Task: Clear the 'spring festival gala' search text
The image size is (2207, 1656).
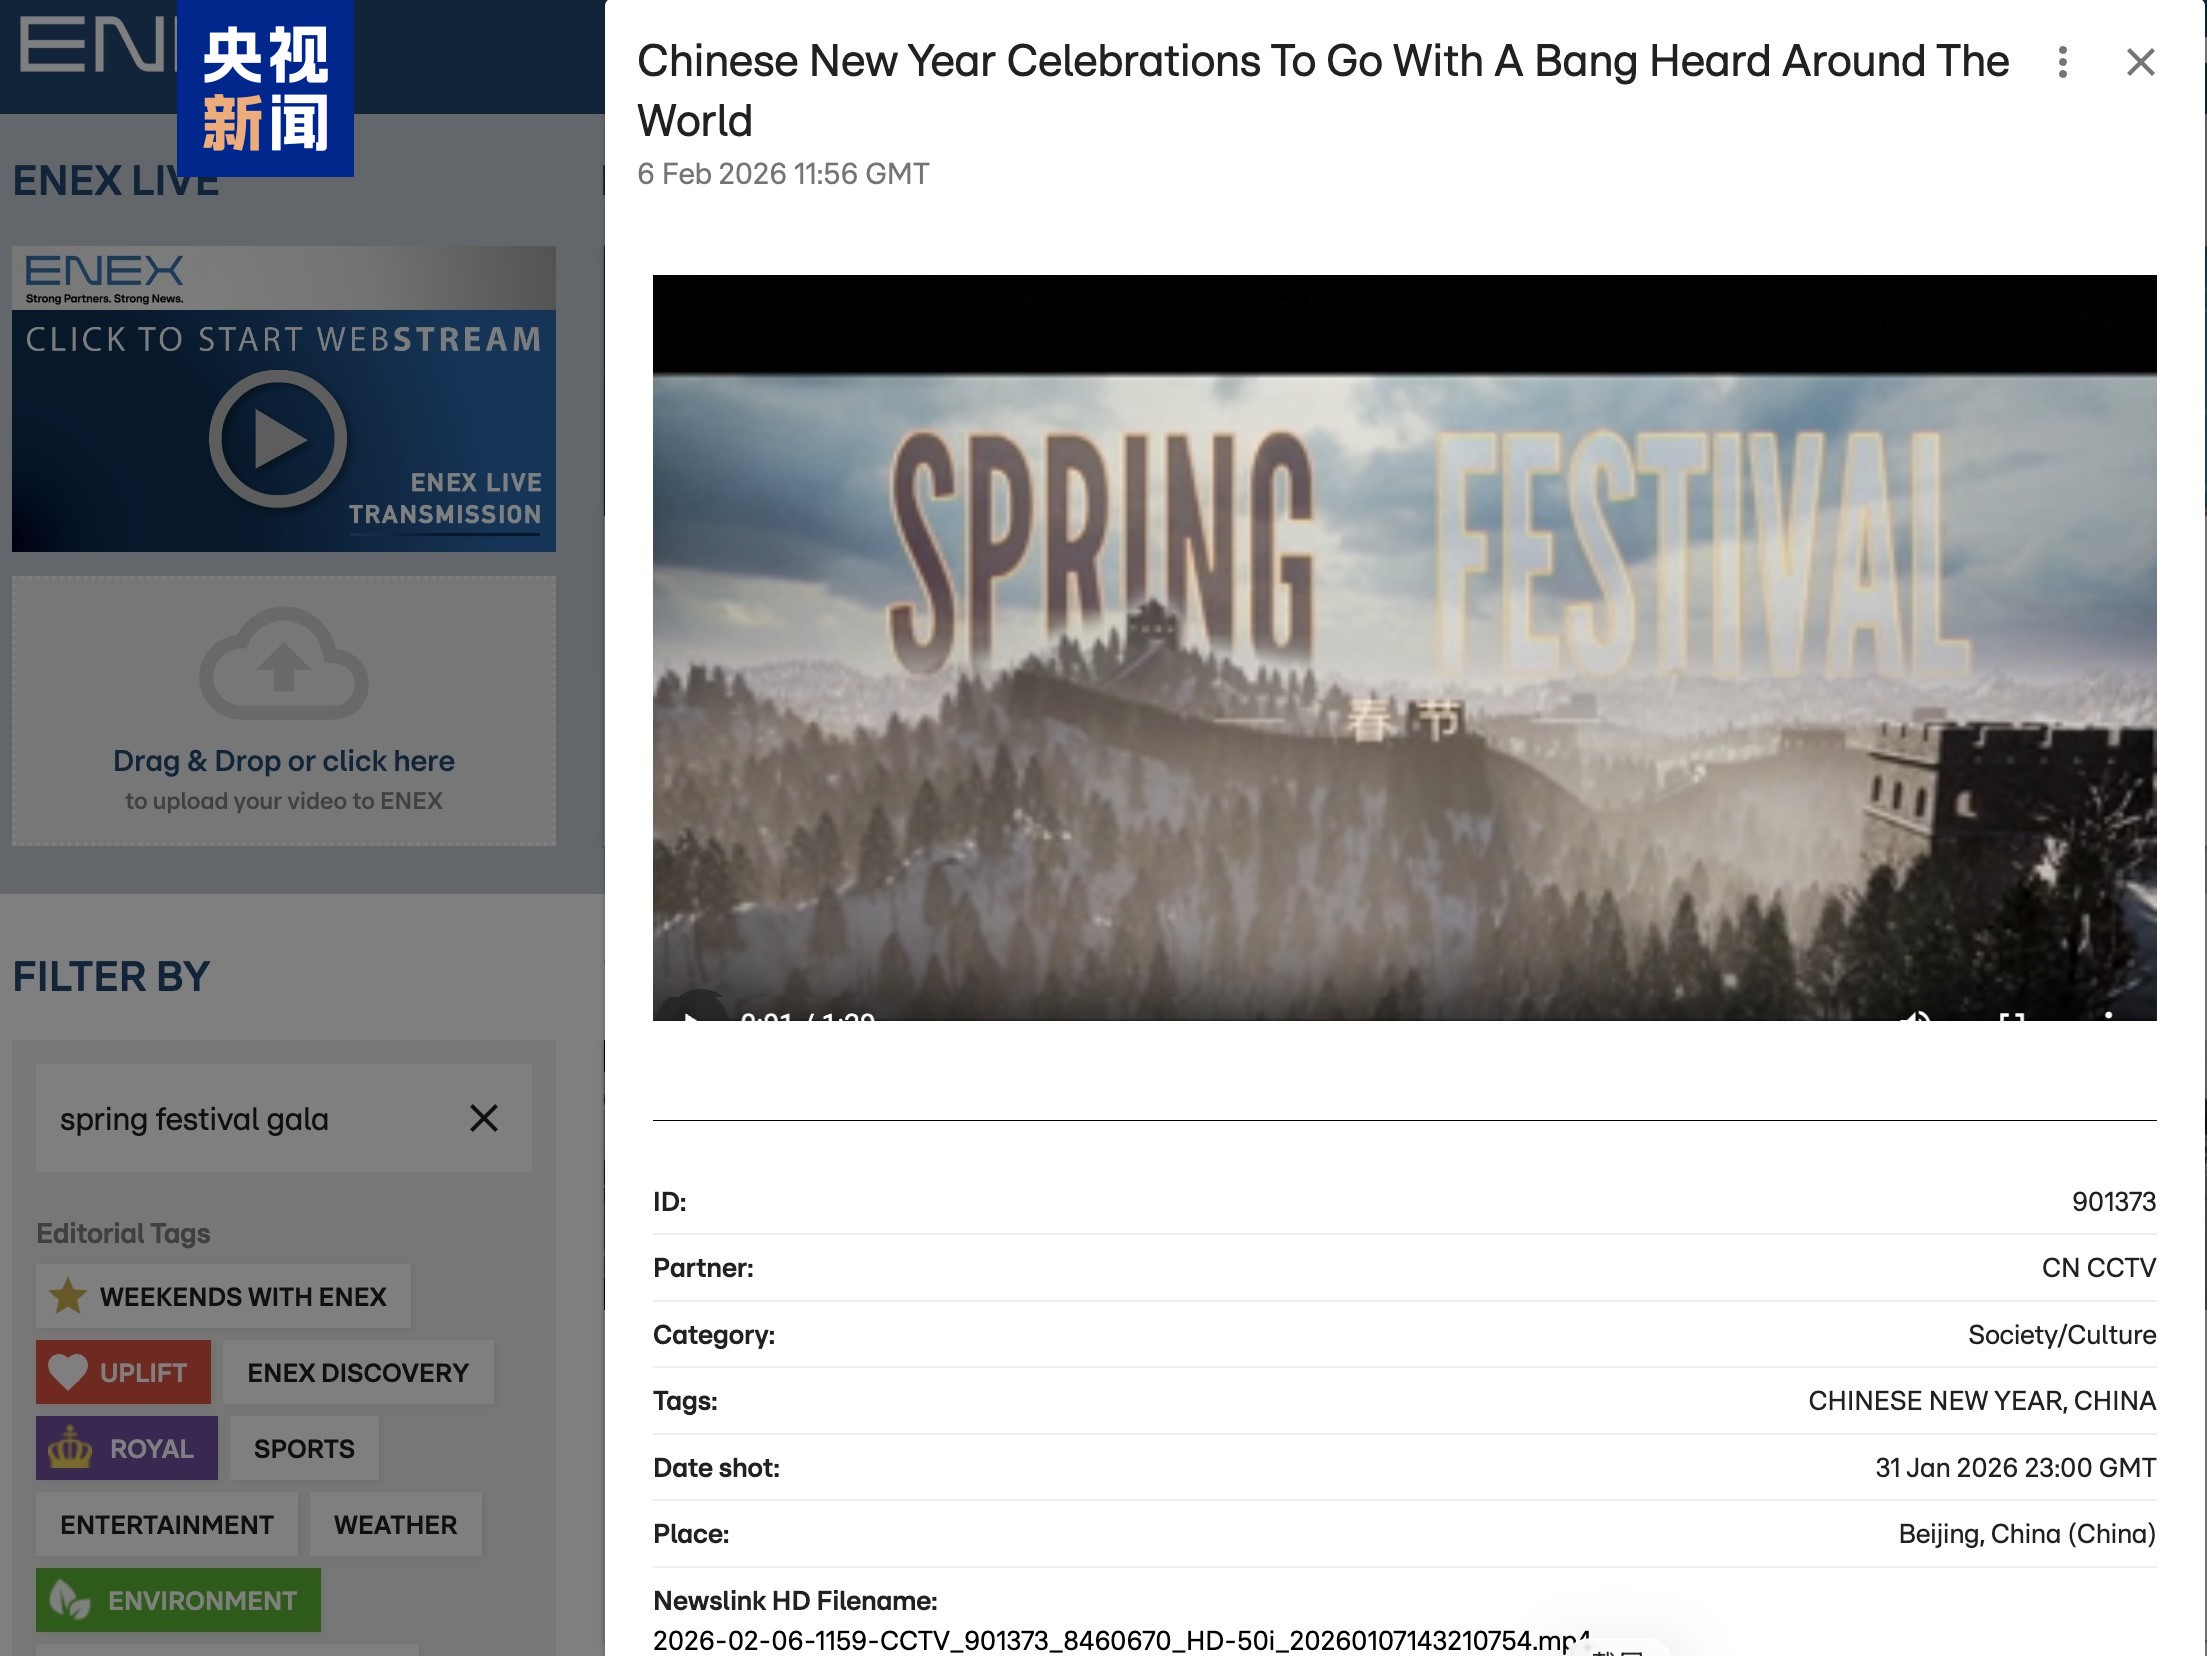Action: (484, 1118)
